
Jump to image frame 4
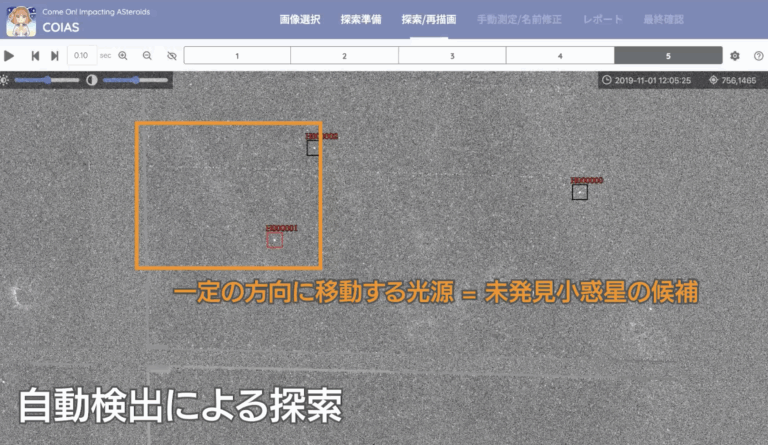[560, 56]
